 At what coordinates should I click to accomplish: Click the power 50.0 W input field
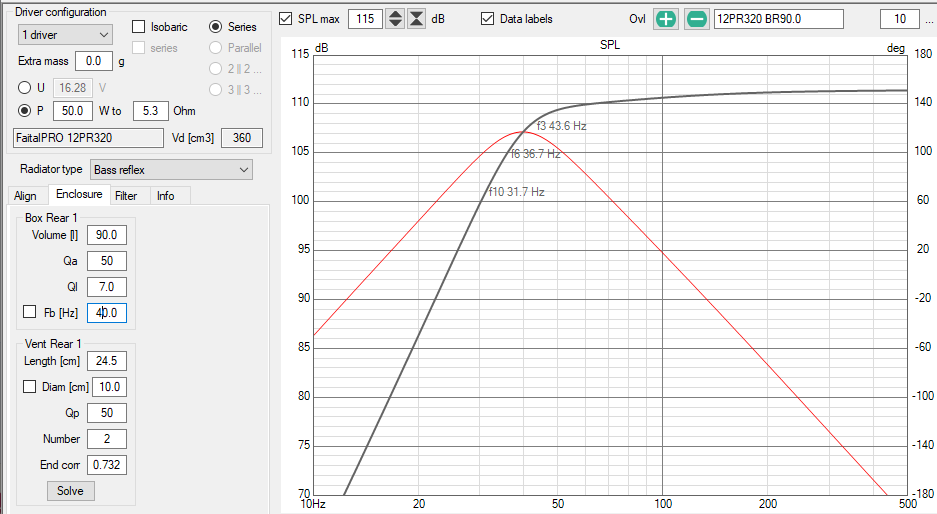(x=73, y=111)
